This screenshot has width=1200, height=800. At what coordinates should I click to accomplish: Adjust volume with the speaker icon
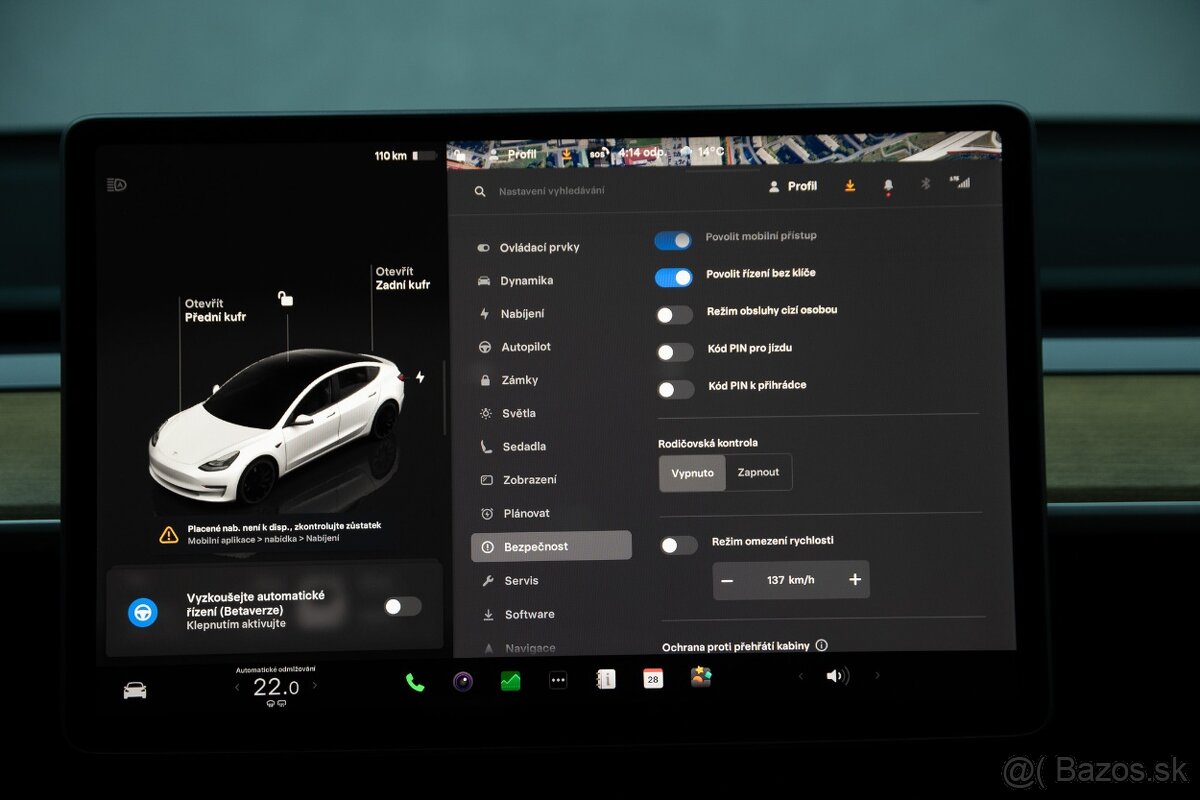839,677
